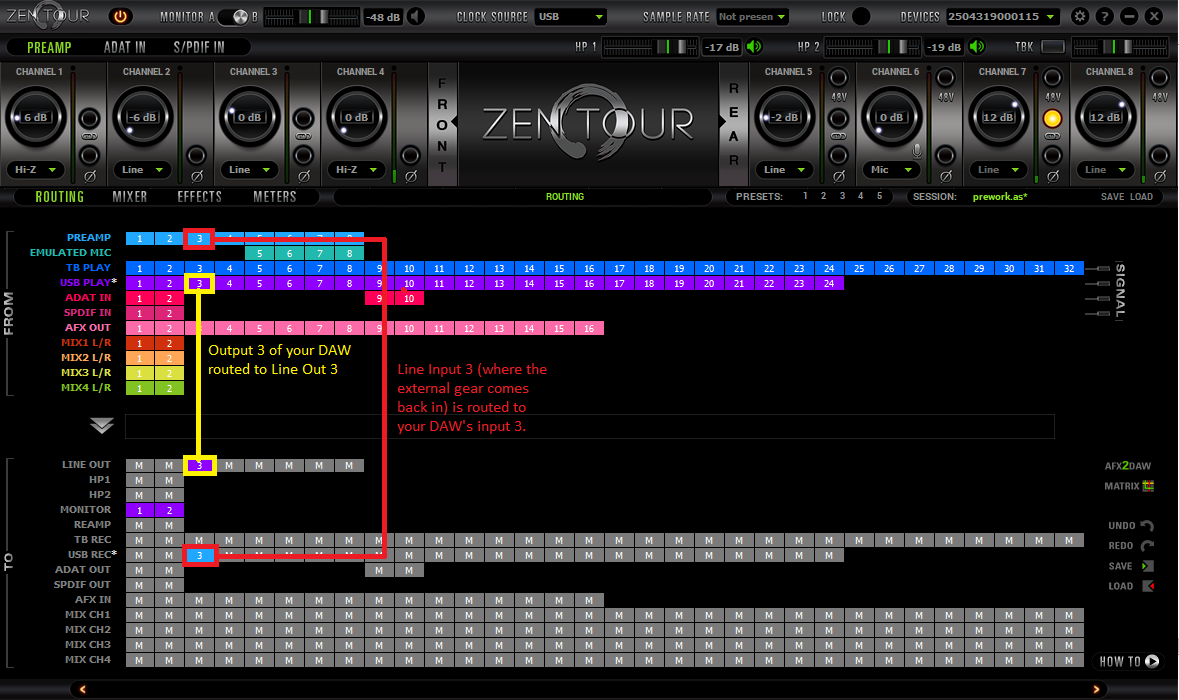Screen dimensions: 1179x700
Task: Switch to the ADAT IN tab
Action: pos(125,47)
